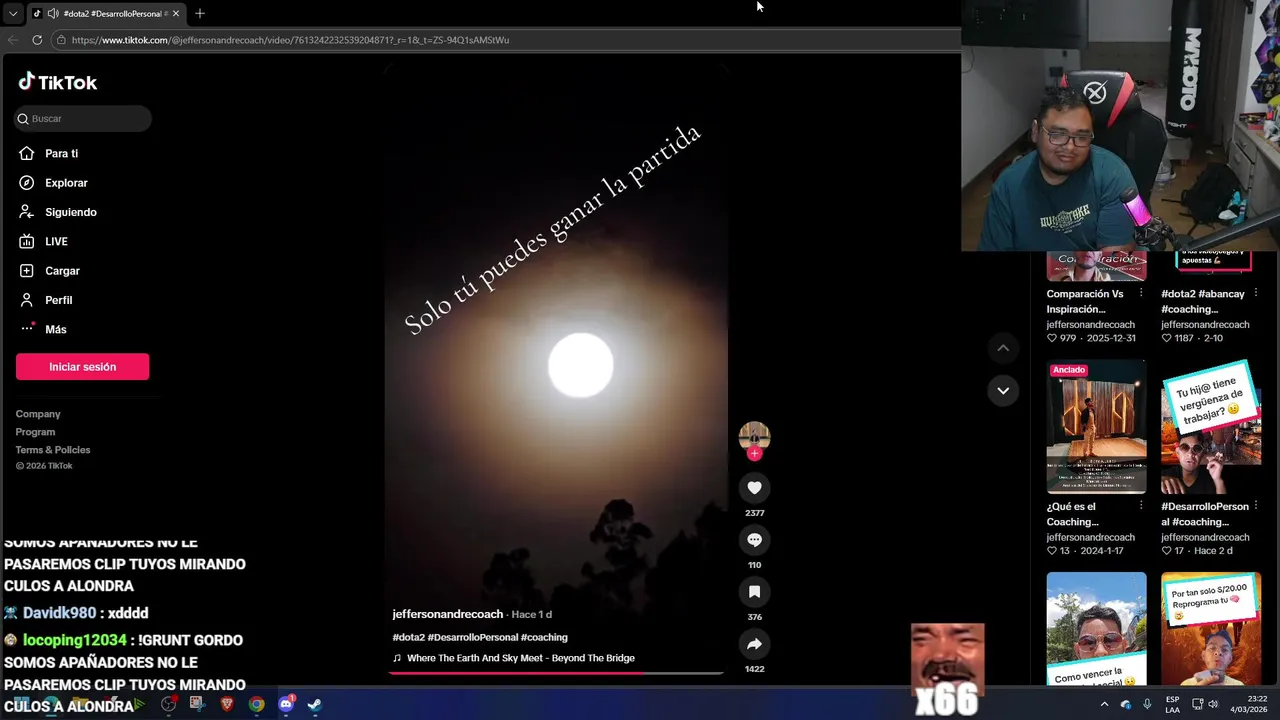Focus the Buscar search field
1280x720 pixels.
click(x=83, y=118)
